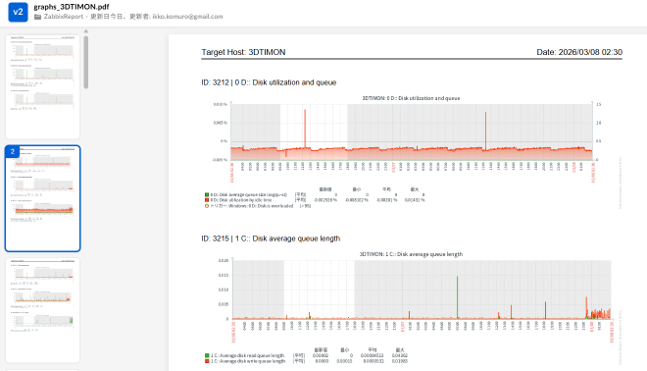Click the thumbnail sidebar scrollbar handle

point(86,62)
